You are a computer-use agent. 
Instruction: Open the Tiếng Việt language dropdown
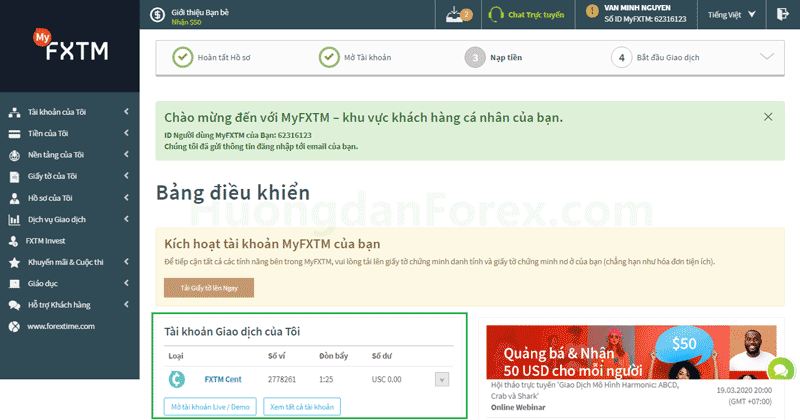coord(731,15)
